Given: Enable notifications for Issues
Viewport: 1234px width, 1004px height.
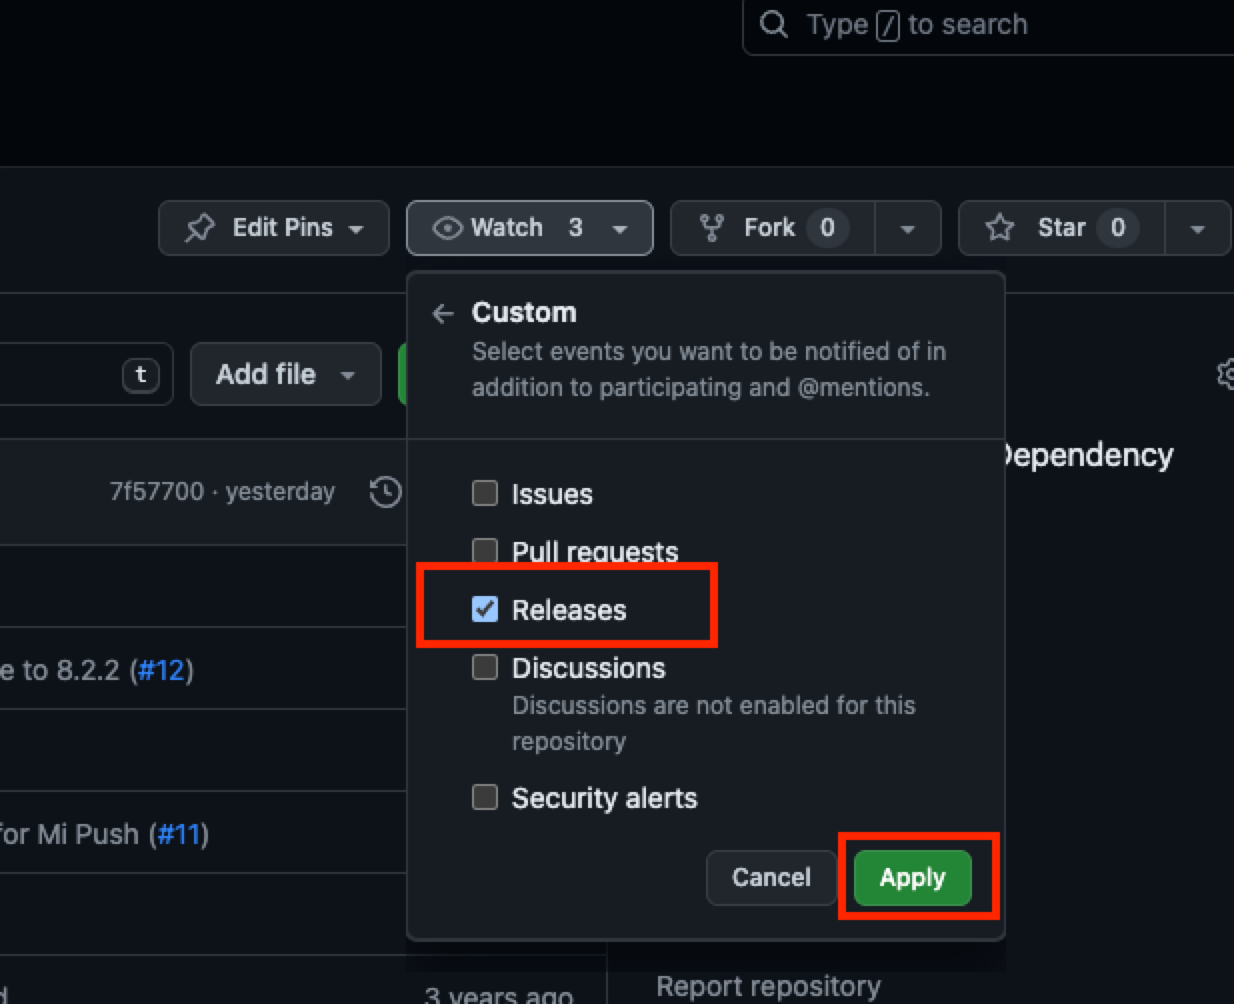Looking at the screenshot, I should (x=485, y=492).
